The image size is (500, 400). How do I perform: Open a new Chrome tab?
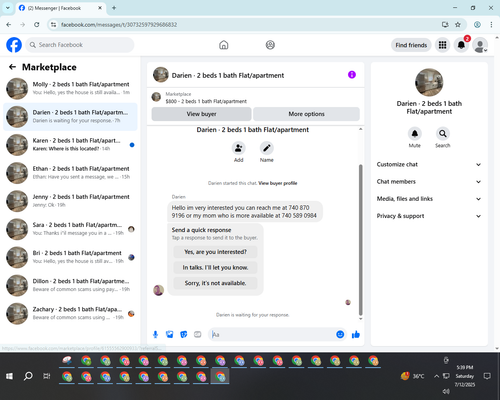coord(114,8)
